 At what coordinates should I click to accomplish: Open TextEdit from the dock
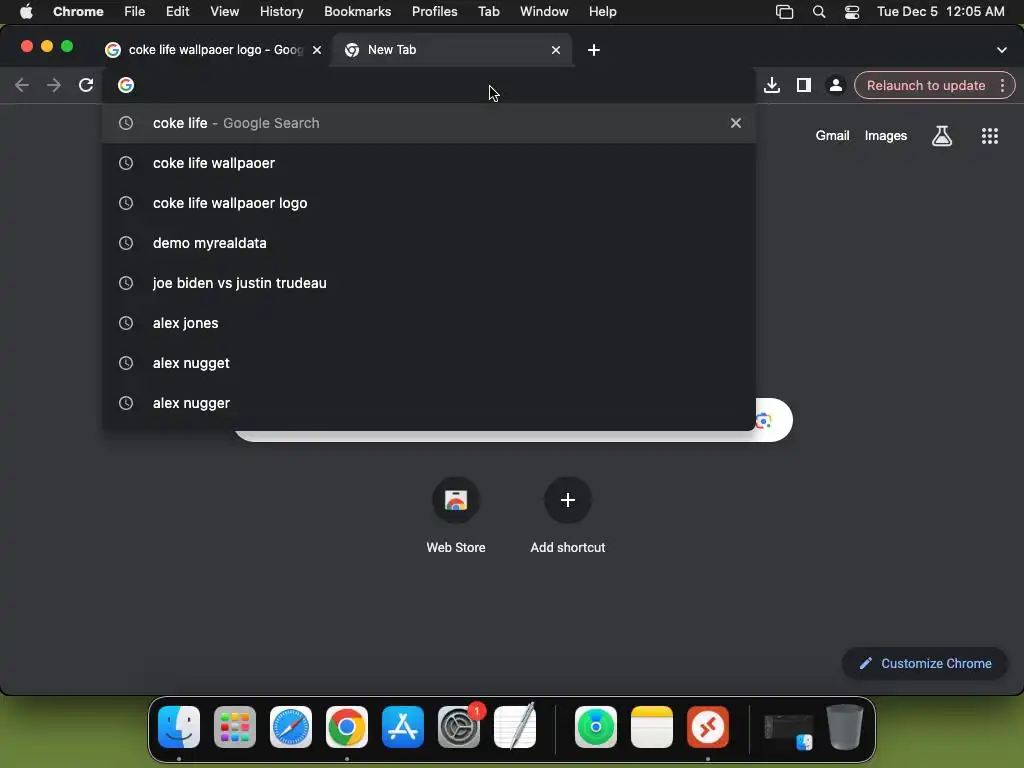tap(515, 727)
